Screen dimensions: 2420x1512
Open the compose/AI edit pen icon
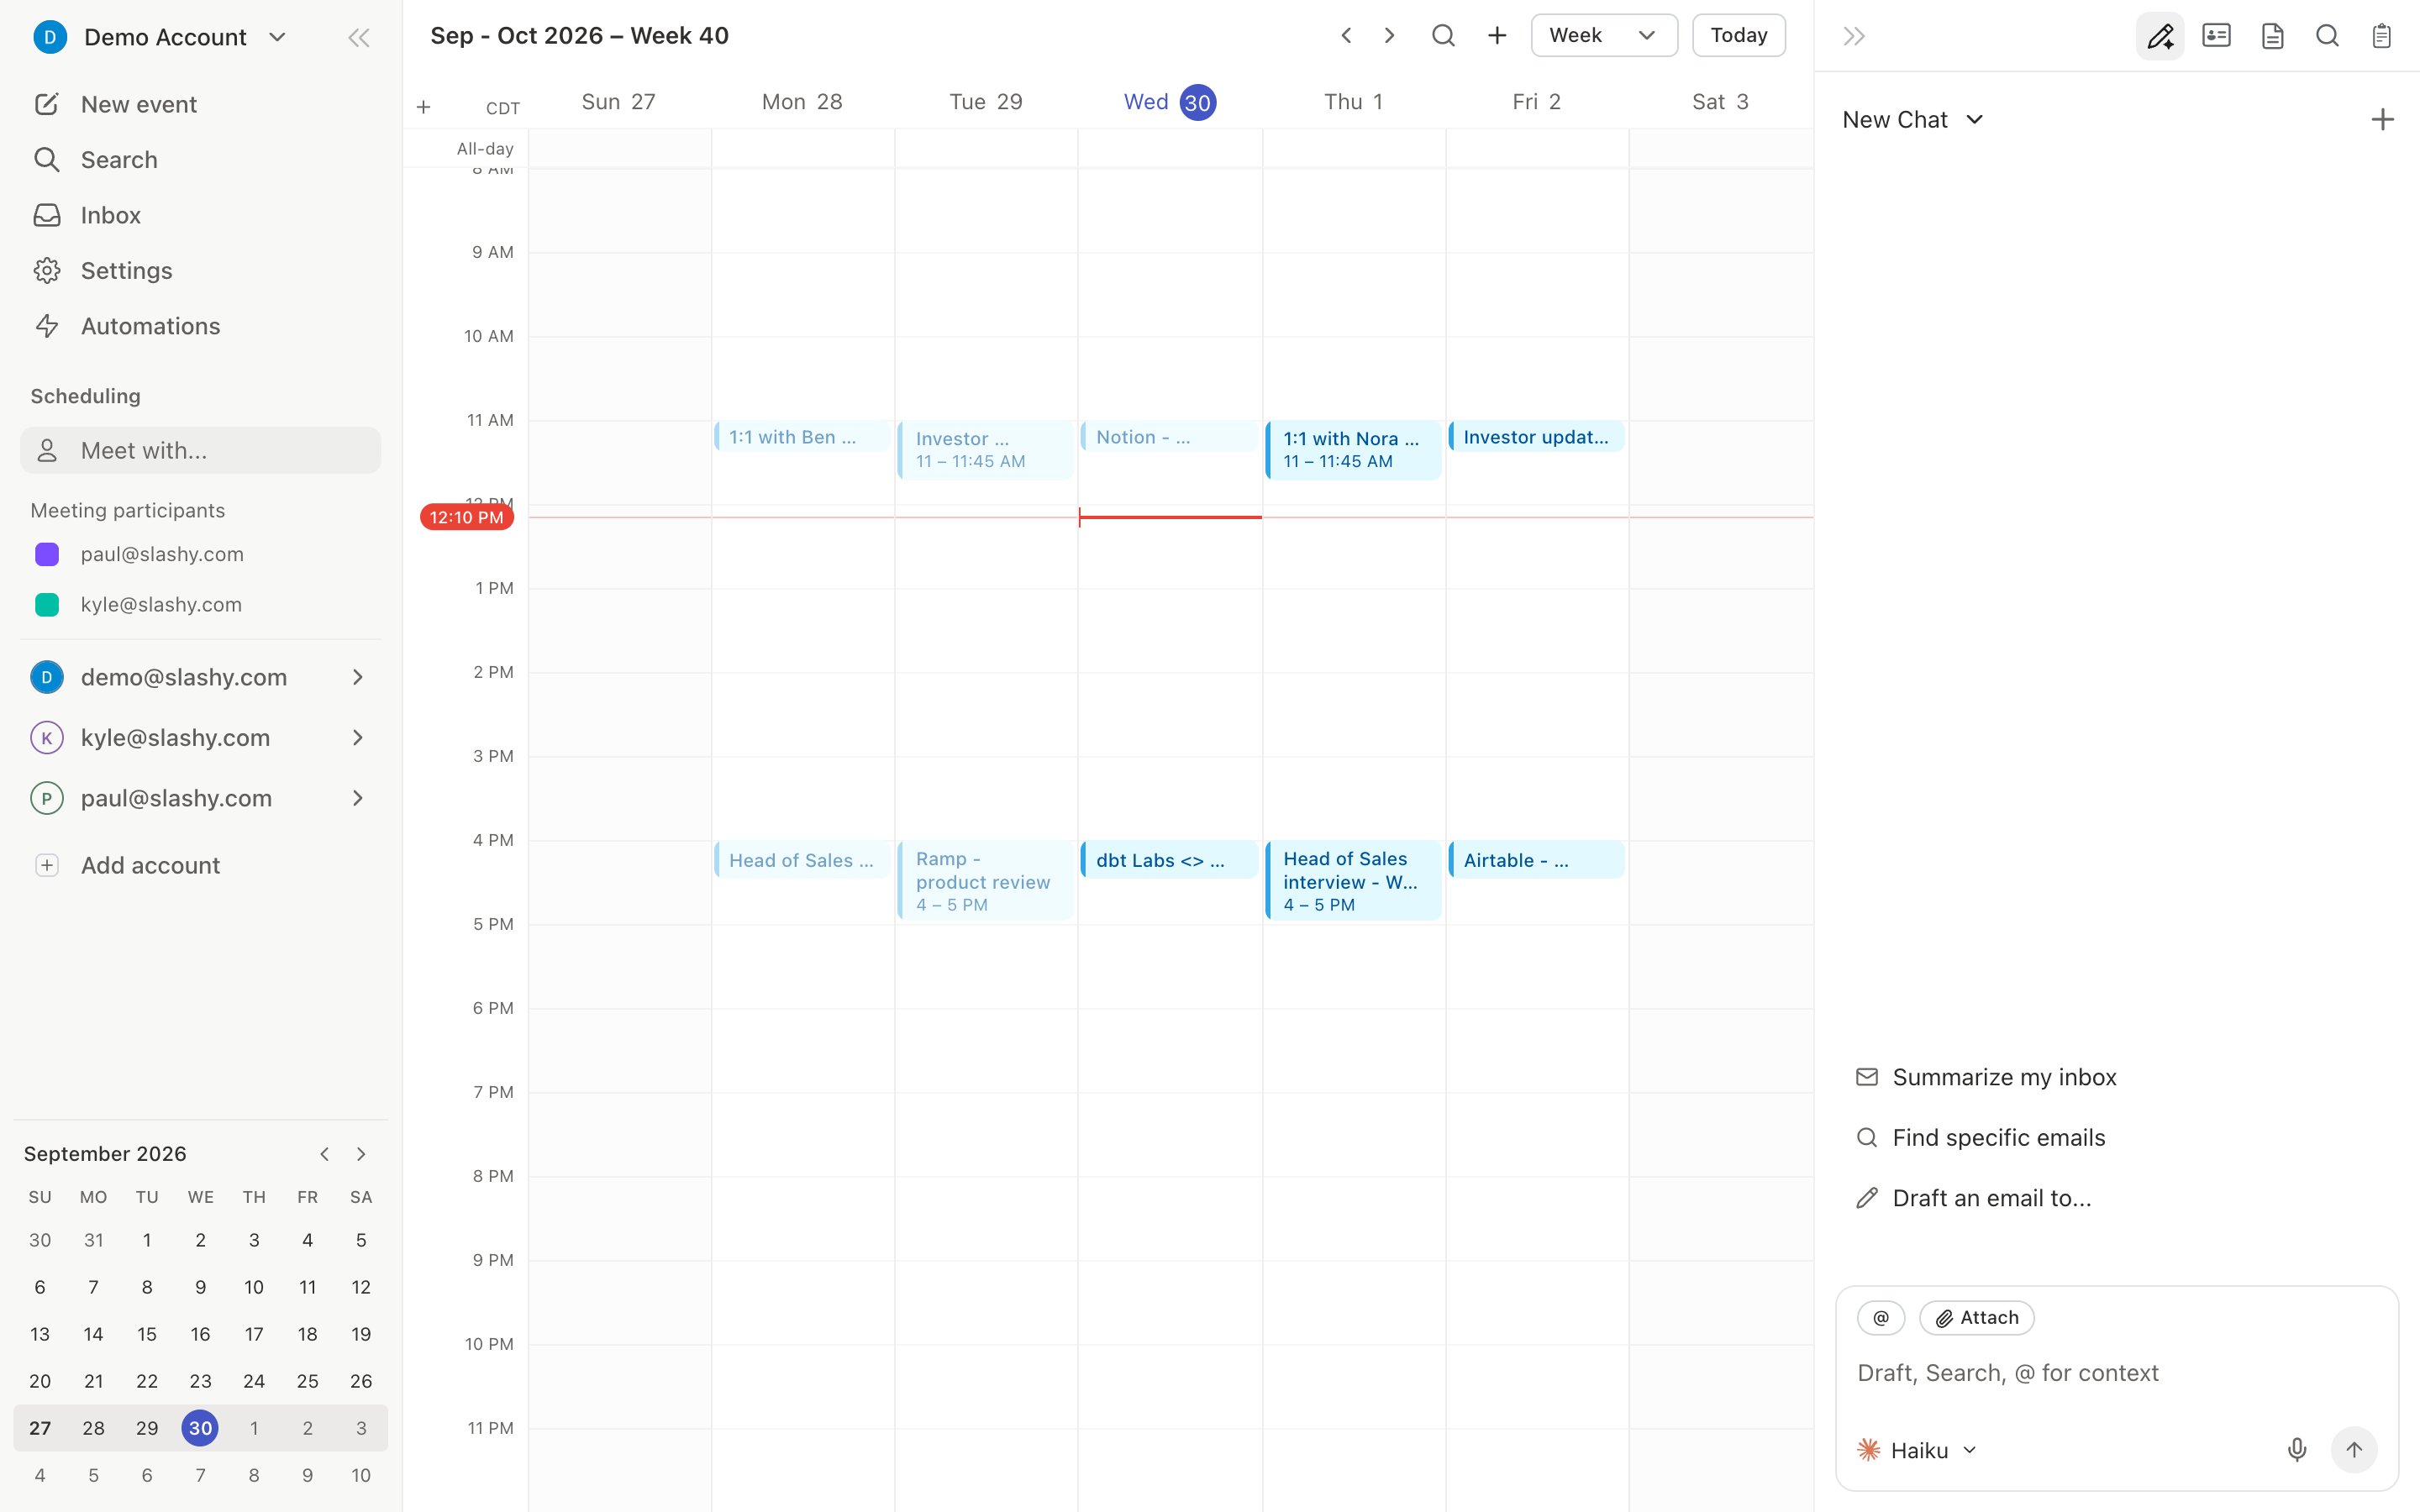pyautogui.click(x=2160, y=36)
